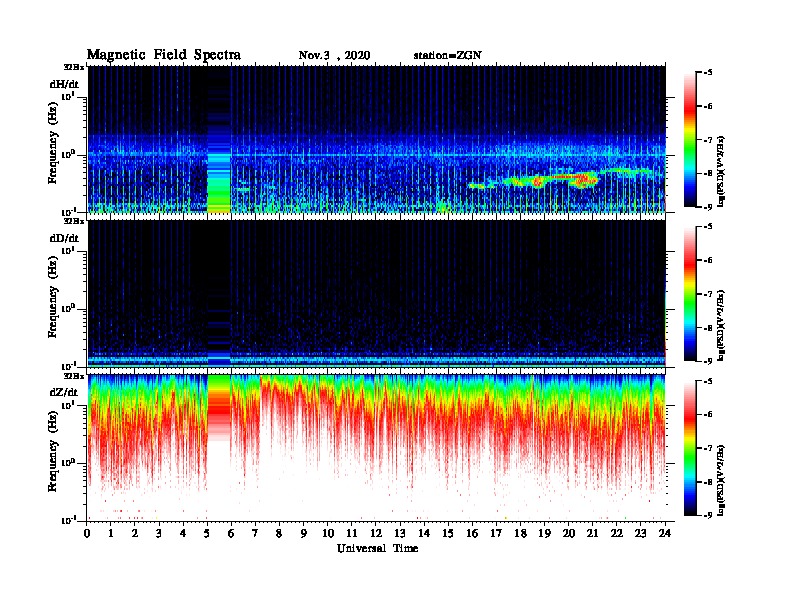The image size is (792, 612).
Task: Click the 'station=ZGN' label
Action: click(447, 55)
